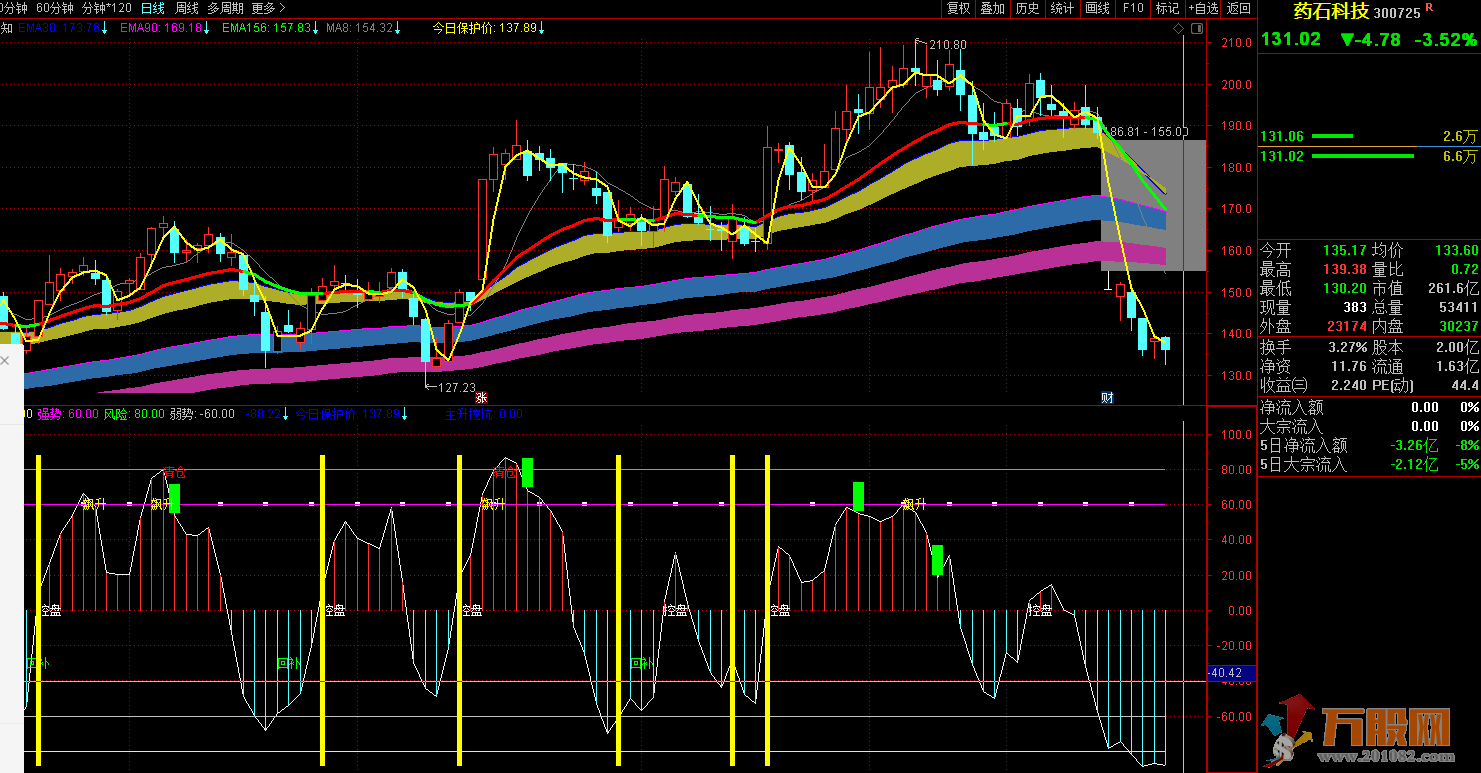1481x773 pixels.
Task: Click the 总量 53411 value
Action: 1457,307
